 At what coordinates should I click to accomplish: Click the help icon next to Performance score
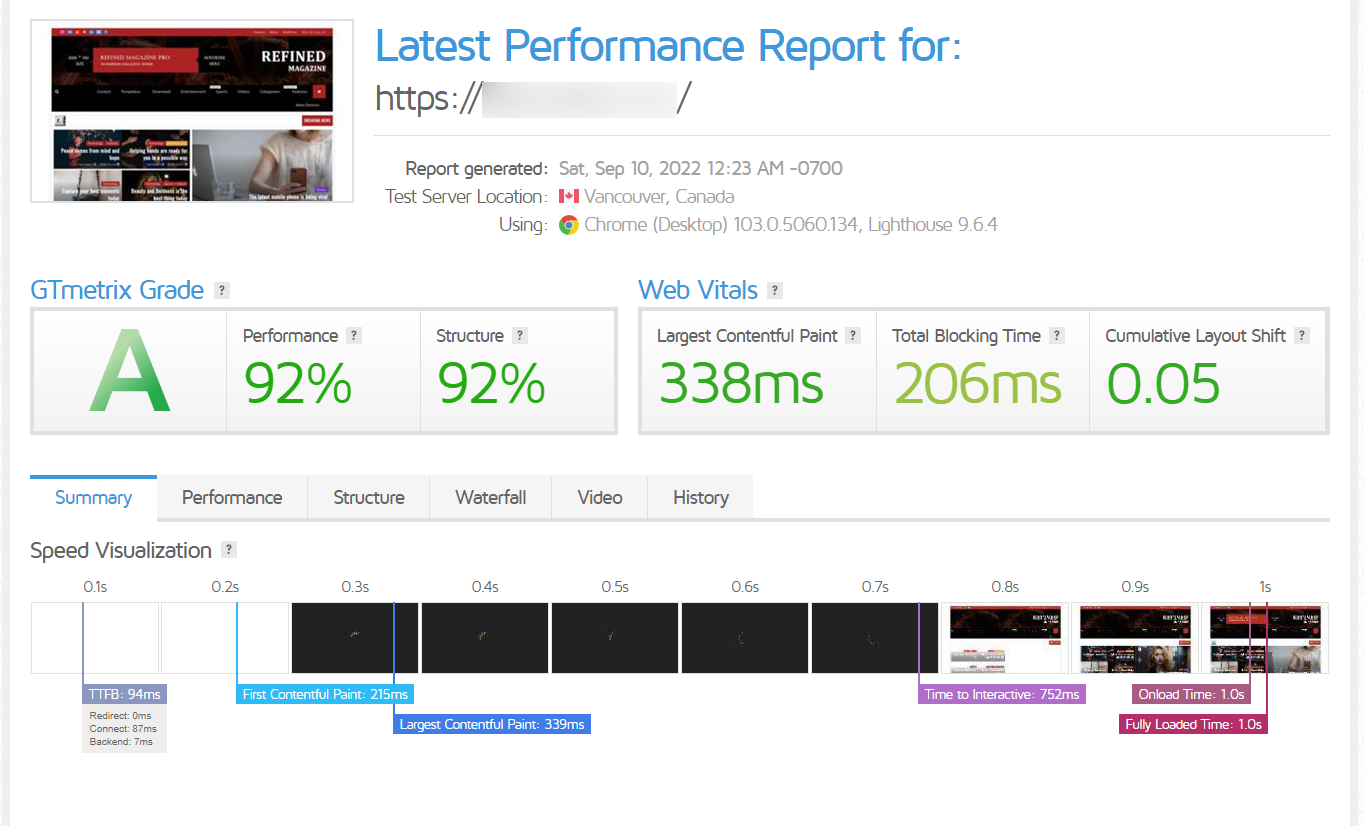(354, 336)
